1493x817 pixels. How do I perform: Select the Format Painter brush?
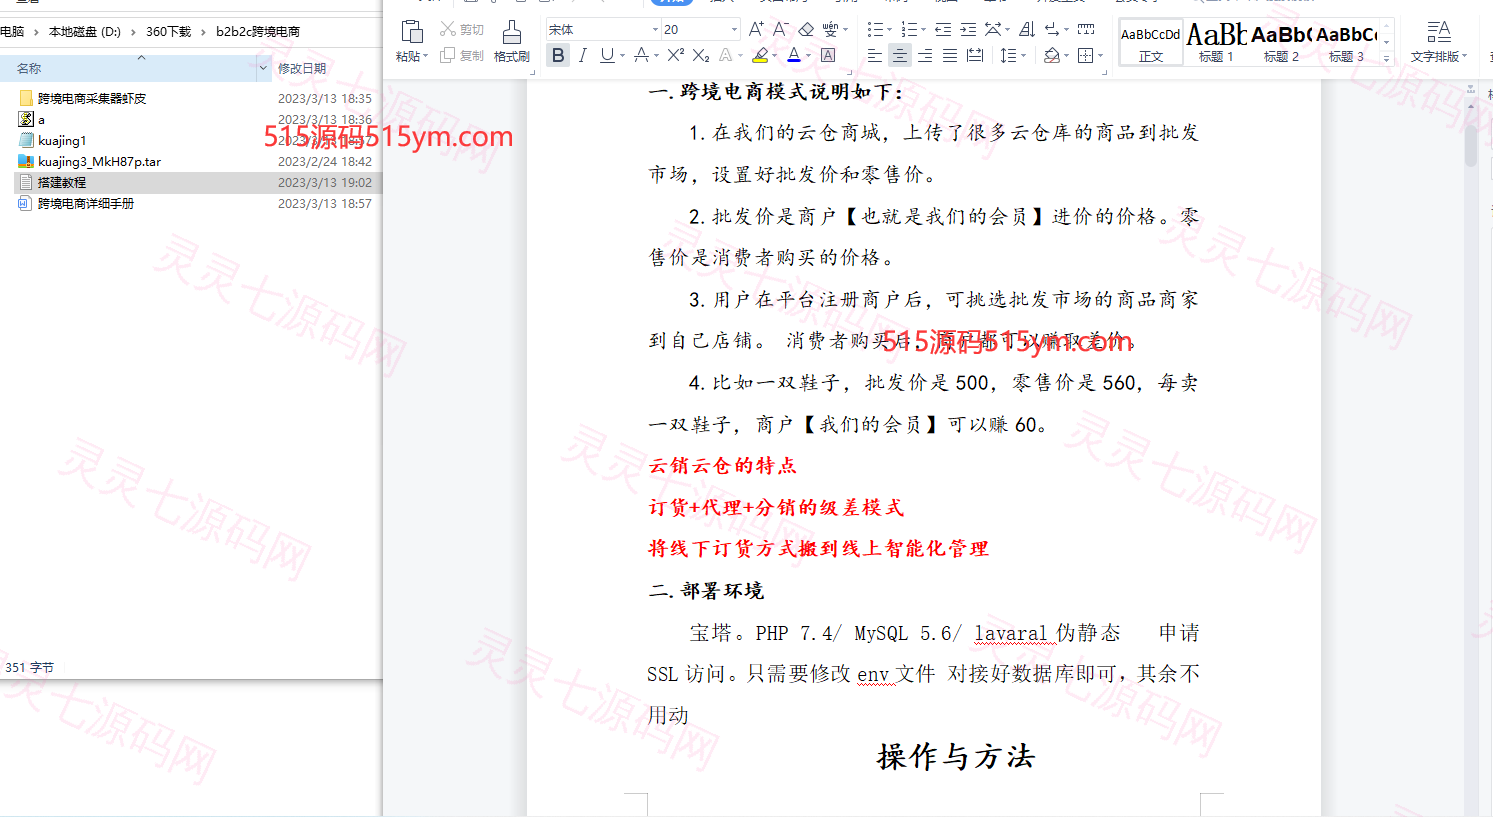(511, 32)
